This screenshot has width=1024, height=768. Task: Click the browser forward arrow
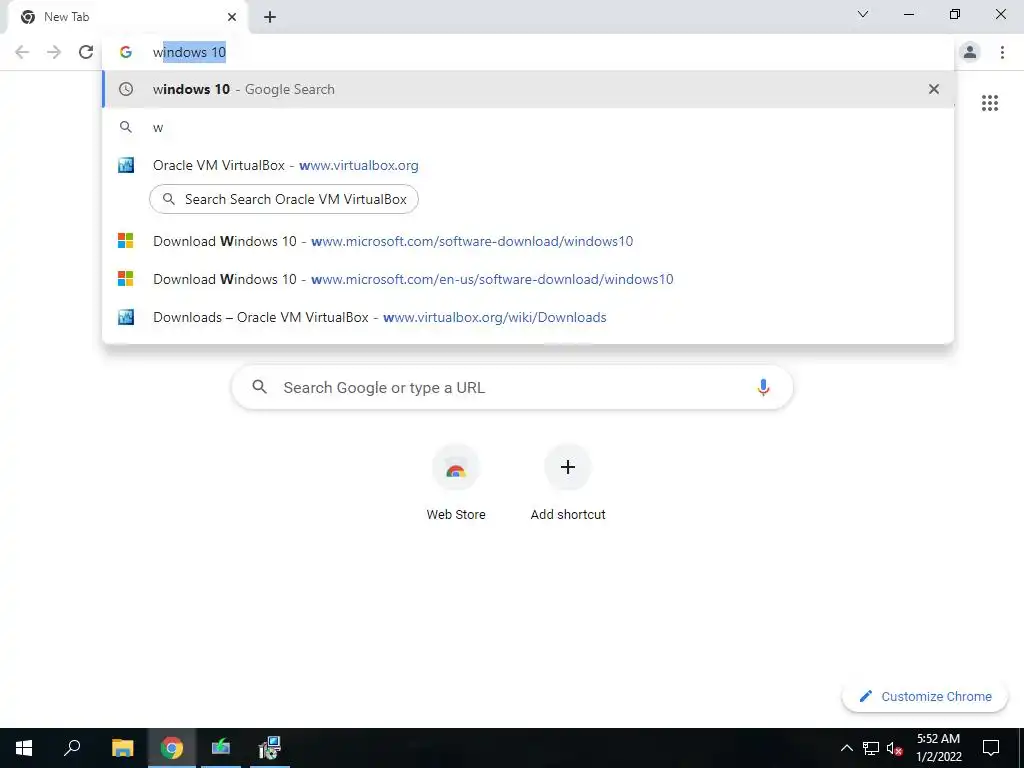point(54,52)
